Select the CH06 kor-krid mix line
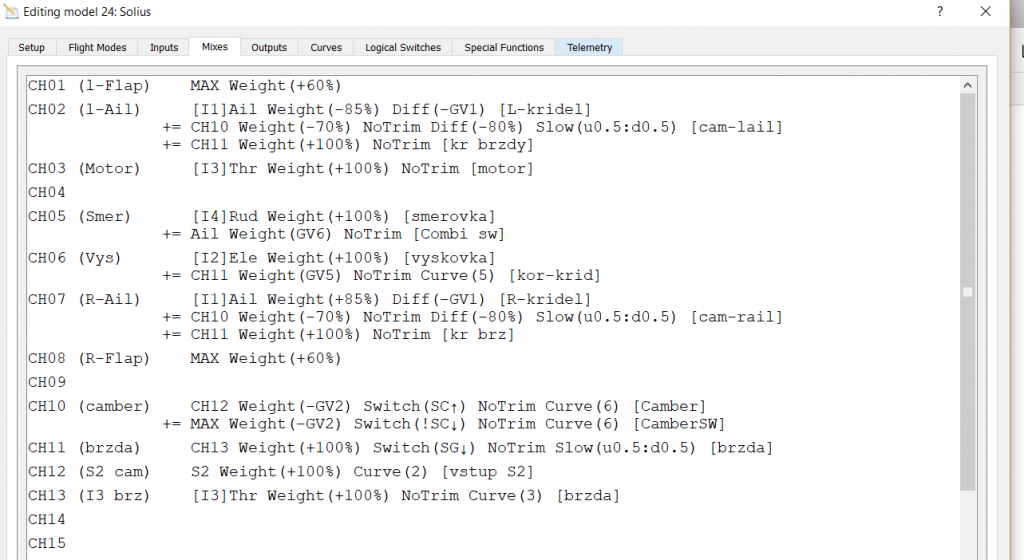Viewport: 1024px width, 560px height. pos(395,276)
